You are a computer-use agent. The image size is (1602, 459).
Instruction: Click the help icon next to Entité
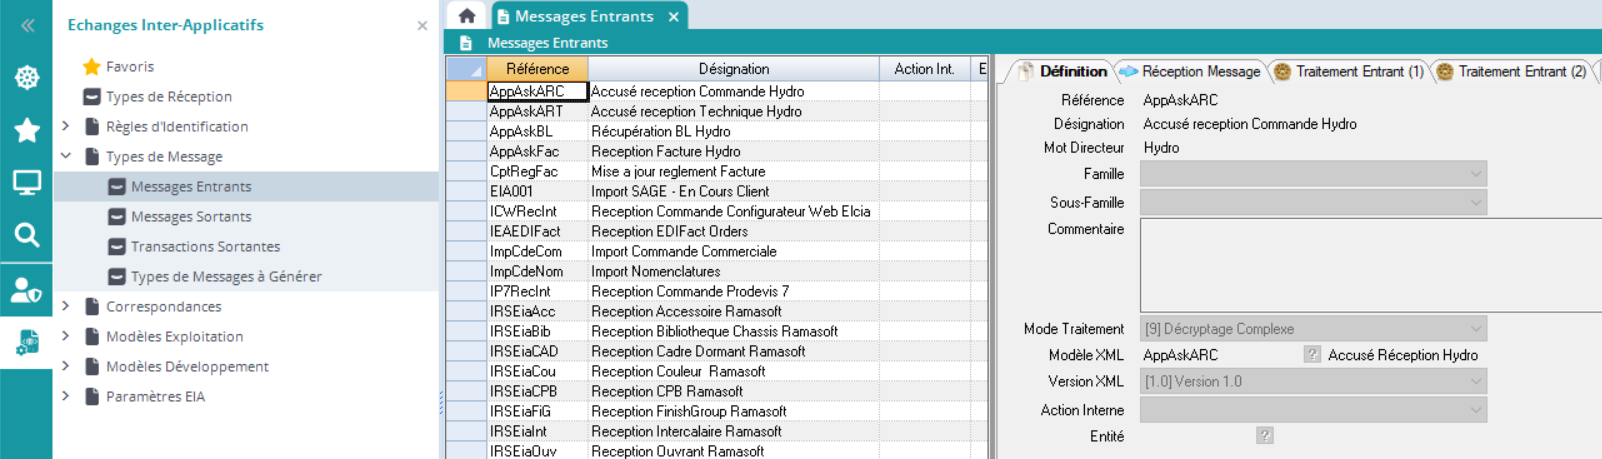[x=1265, y=436]
